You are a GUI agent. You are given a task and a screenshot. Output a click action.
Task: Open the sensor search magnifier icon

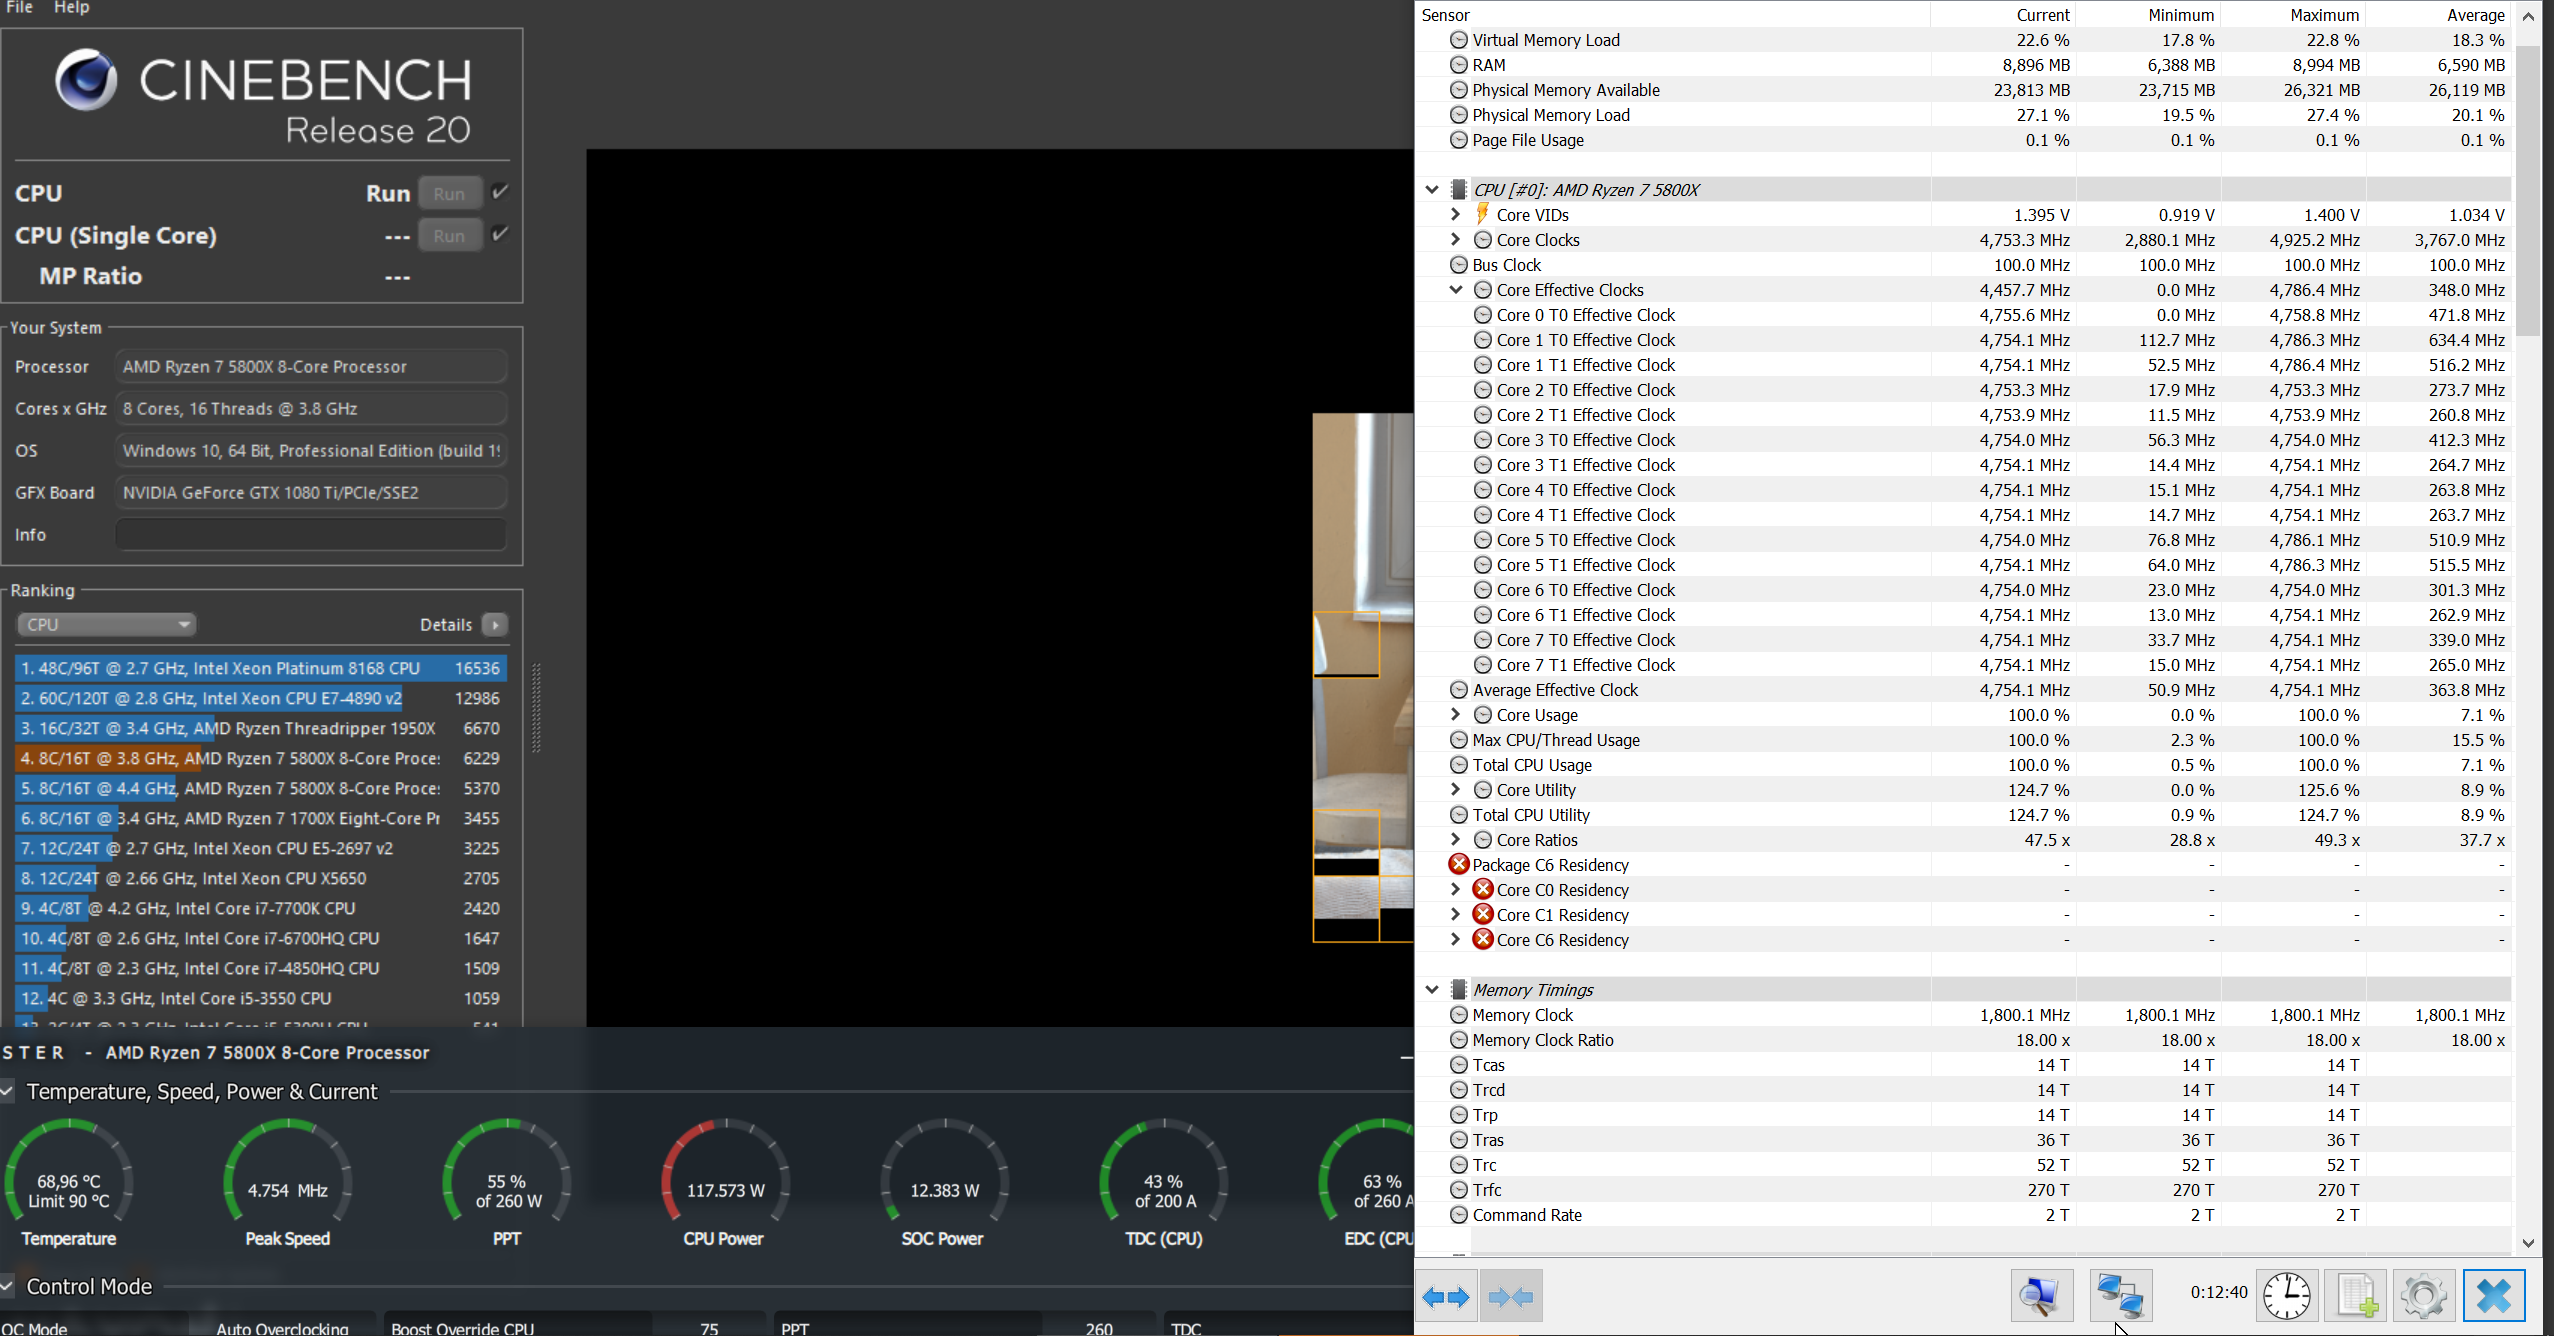click(x=2041, y=1296)
